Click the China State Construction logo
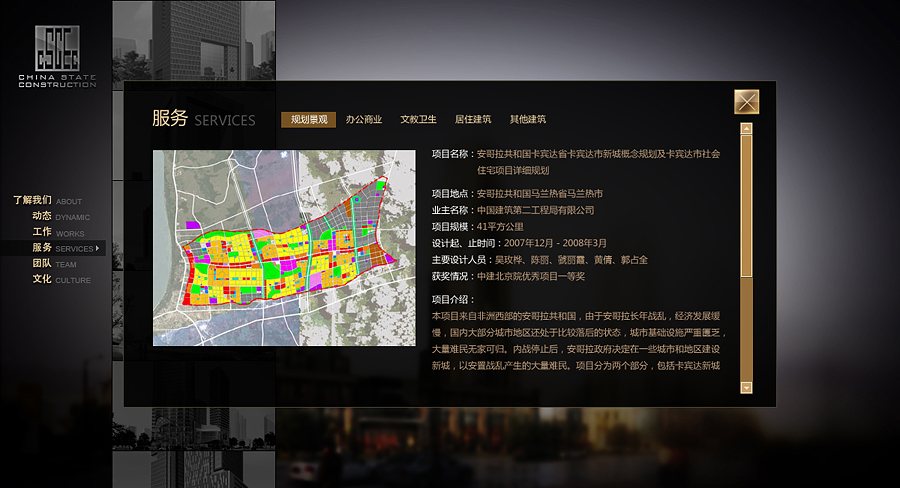Viewport: 900px width, 488px height. 57,56
